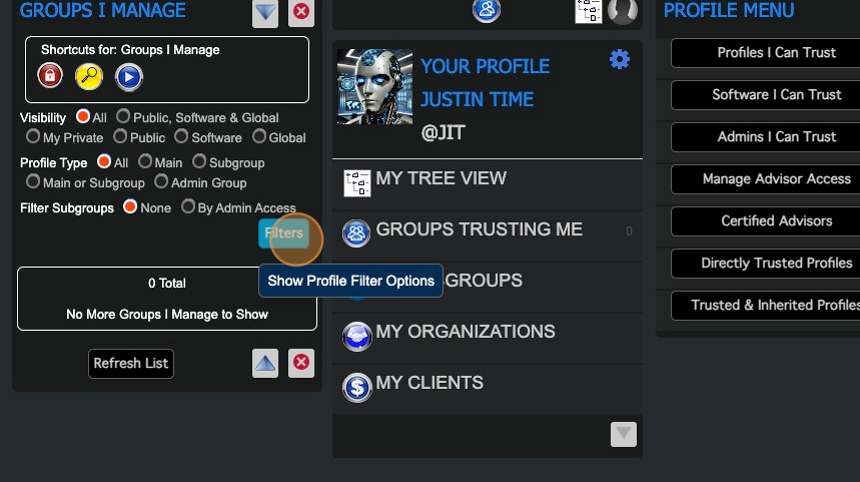Select Software visibility radio button
The width and height of the screenshot is (860, 482).
181,136
